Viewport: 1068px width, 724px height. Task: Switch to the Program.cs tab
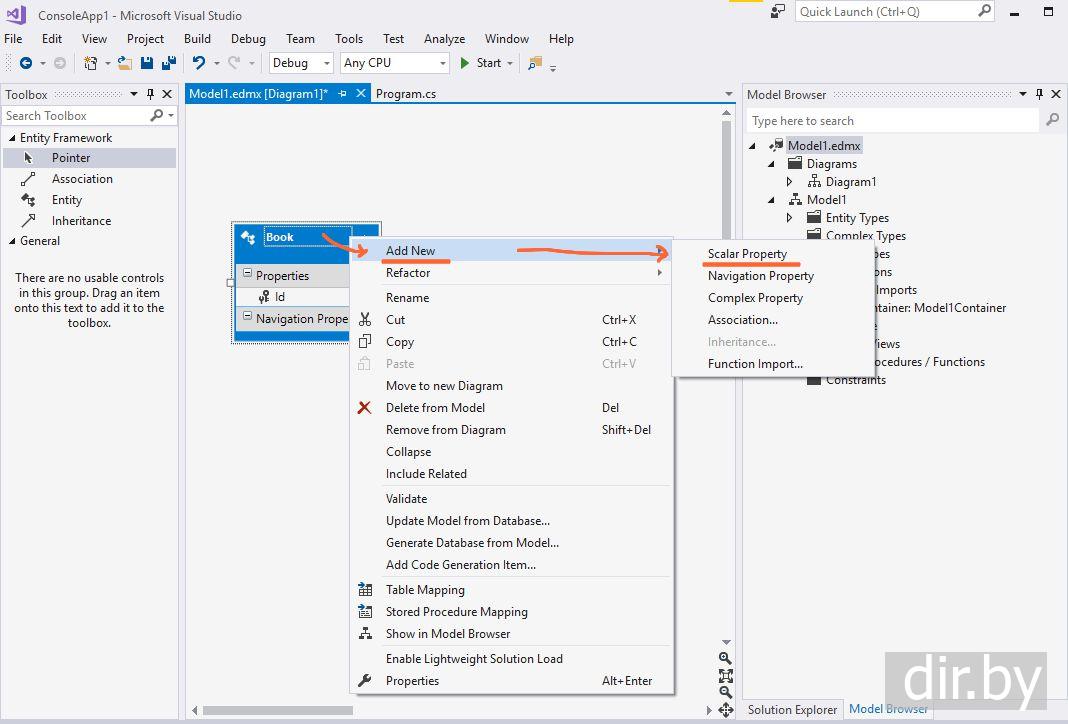pos(406,94)
